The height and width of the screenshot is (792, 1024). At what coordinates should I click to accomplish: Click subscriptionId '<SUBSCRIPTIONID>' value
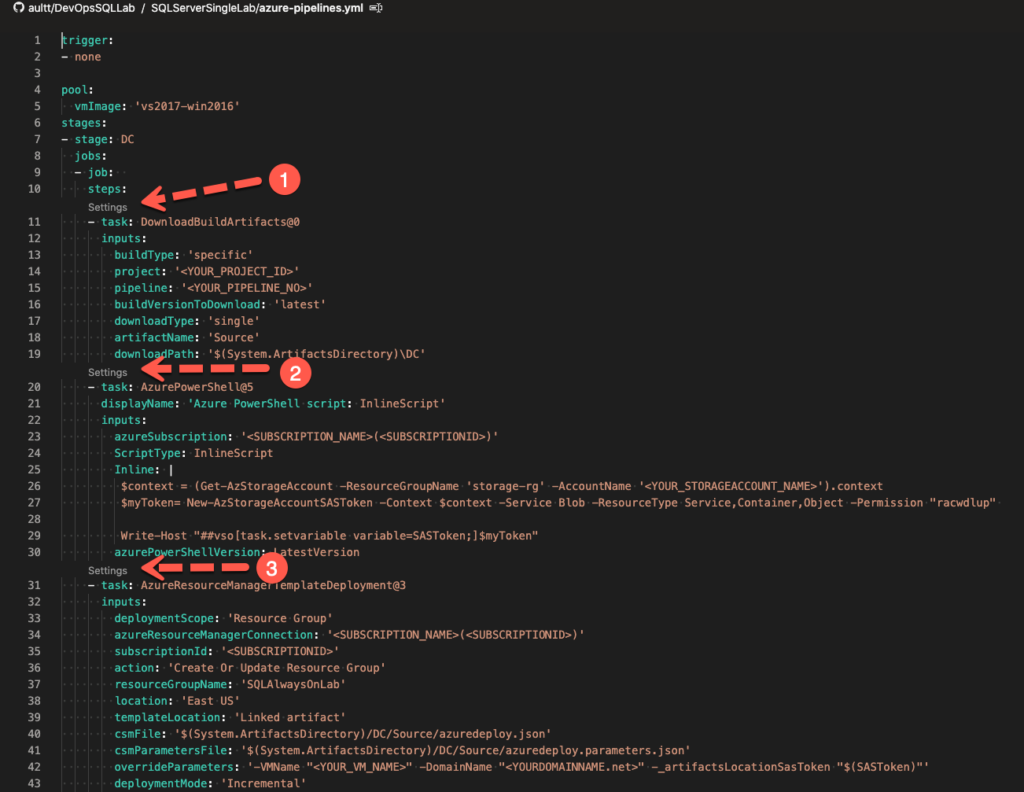pos(280,651)
